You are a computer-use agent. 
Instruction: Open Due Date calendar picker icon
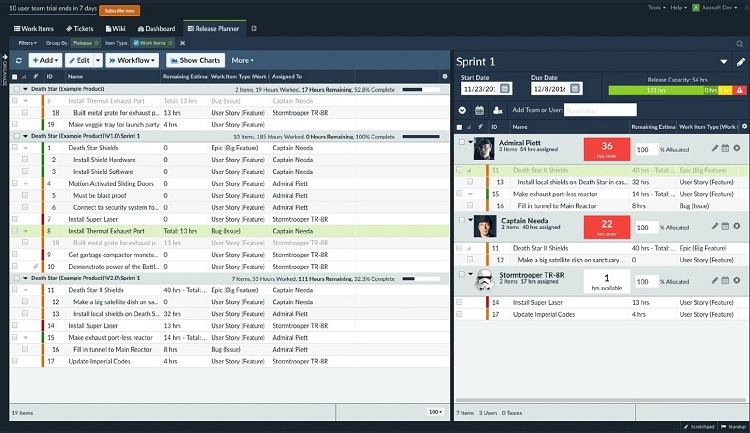575,89
